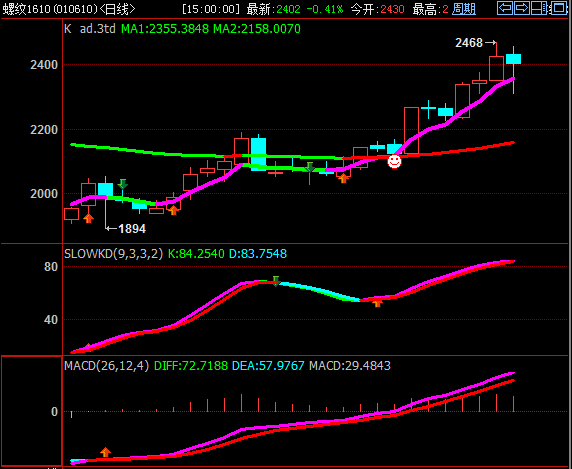Click the K:84.2540 value
Viewport: 572px width, 469px height.
[x=196, y=253]
